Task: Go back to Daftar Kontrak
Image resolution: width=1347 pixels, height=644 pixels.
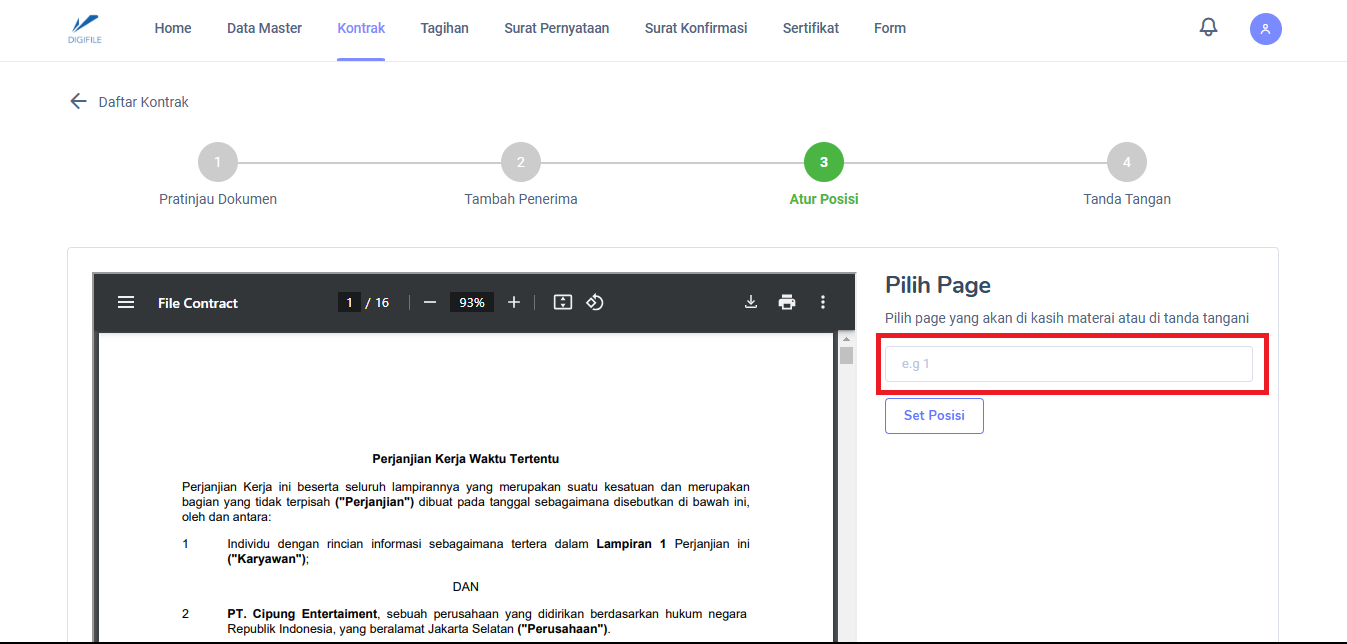Action: 129,102
